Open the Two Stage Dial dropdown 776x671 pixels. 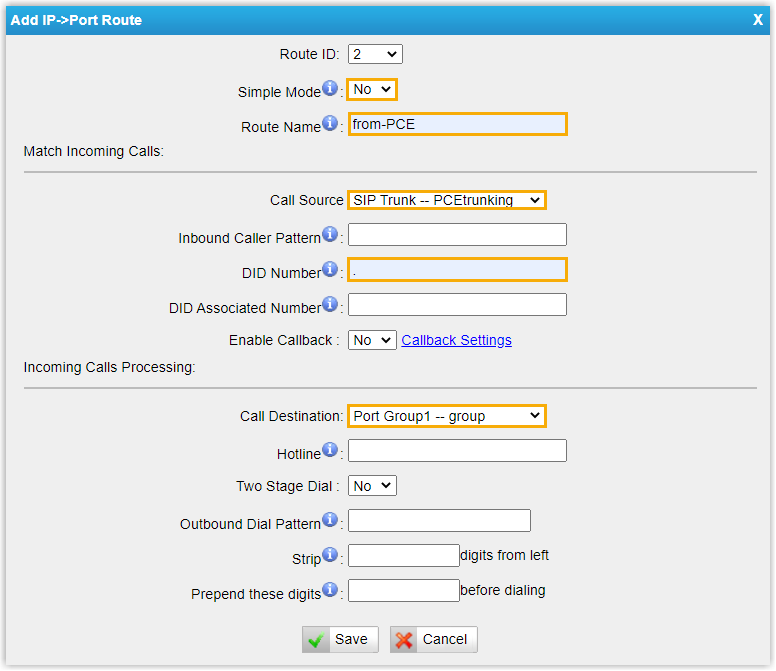coord(372,486)
